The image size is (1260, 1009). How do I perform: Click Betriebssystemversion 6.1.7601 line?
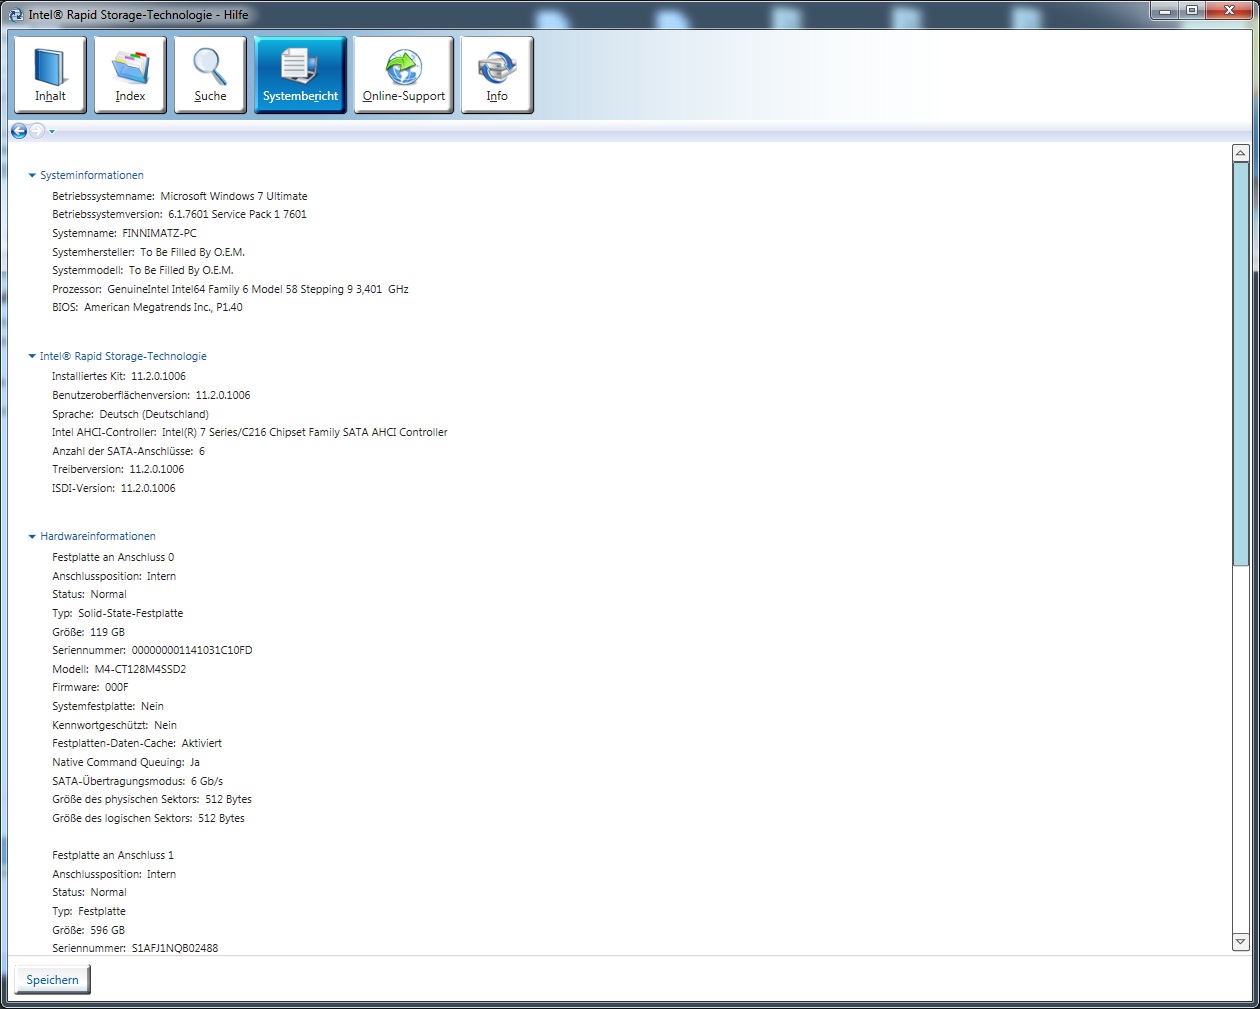(180, 214)
